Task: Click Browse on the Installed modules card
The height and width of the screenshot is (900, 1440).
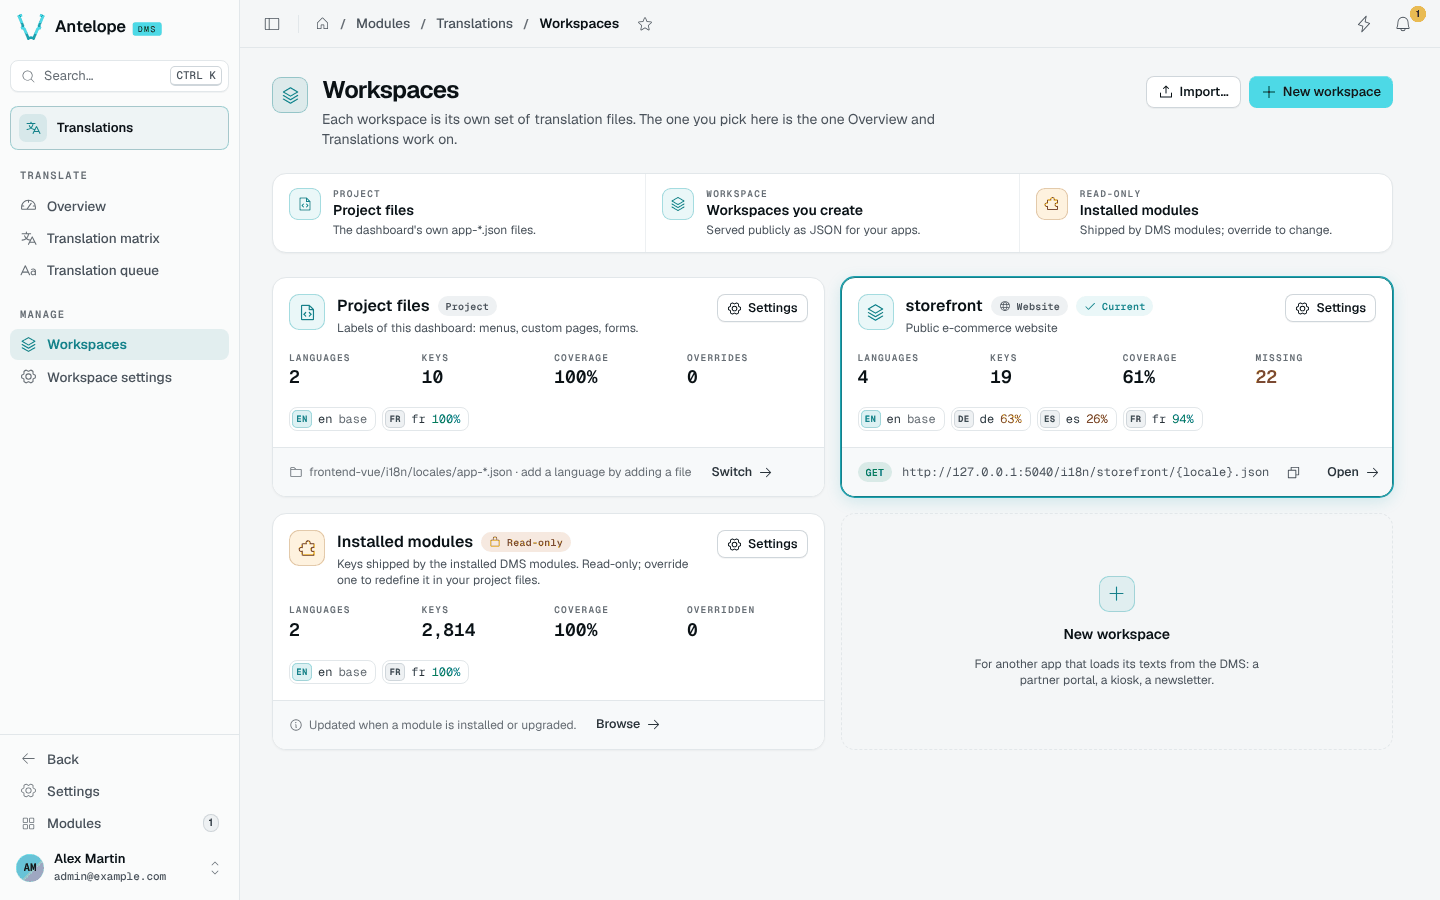Action: click(627, 724)
